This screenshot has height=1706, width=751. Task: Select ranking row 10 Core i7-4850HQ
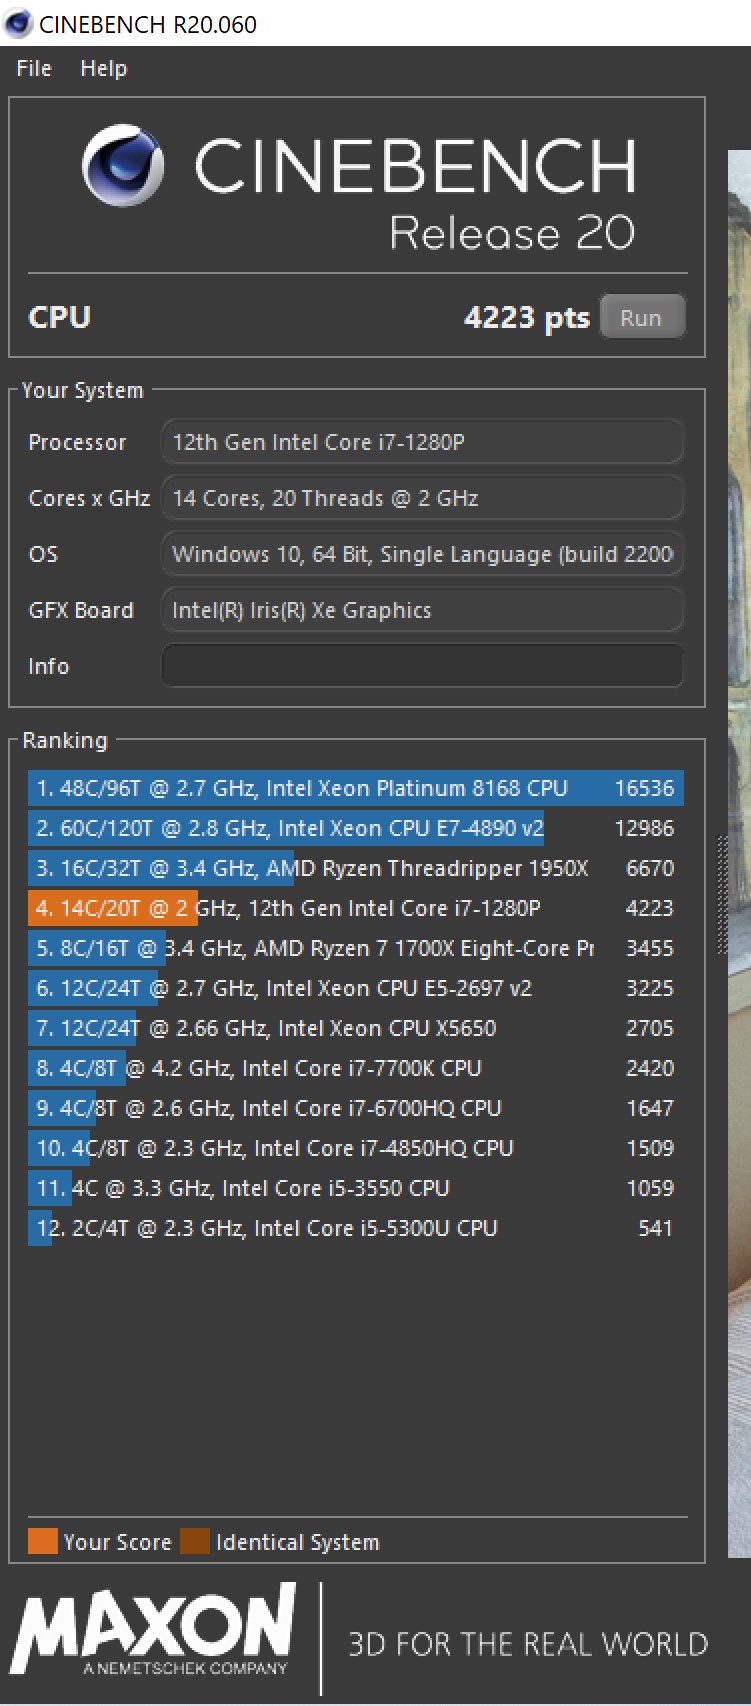point(356,1148)
